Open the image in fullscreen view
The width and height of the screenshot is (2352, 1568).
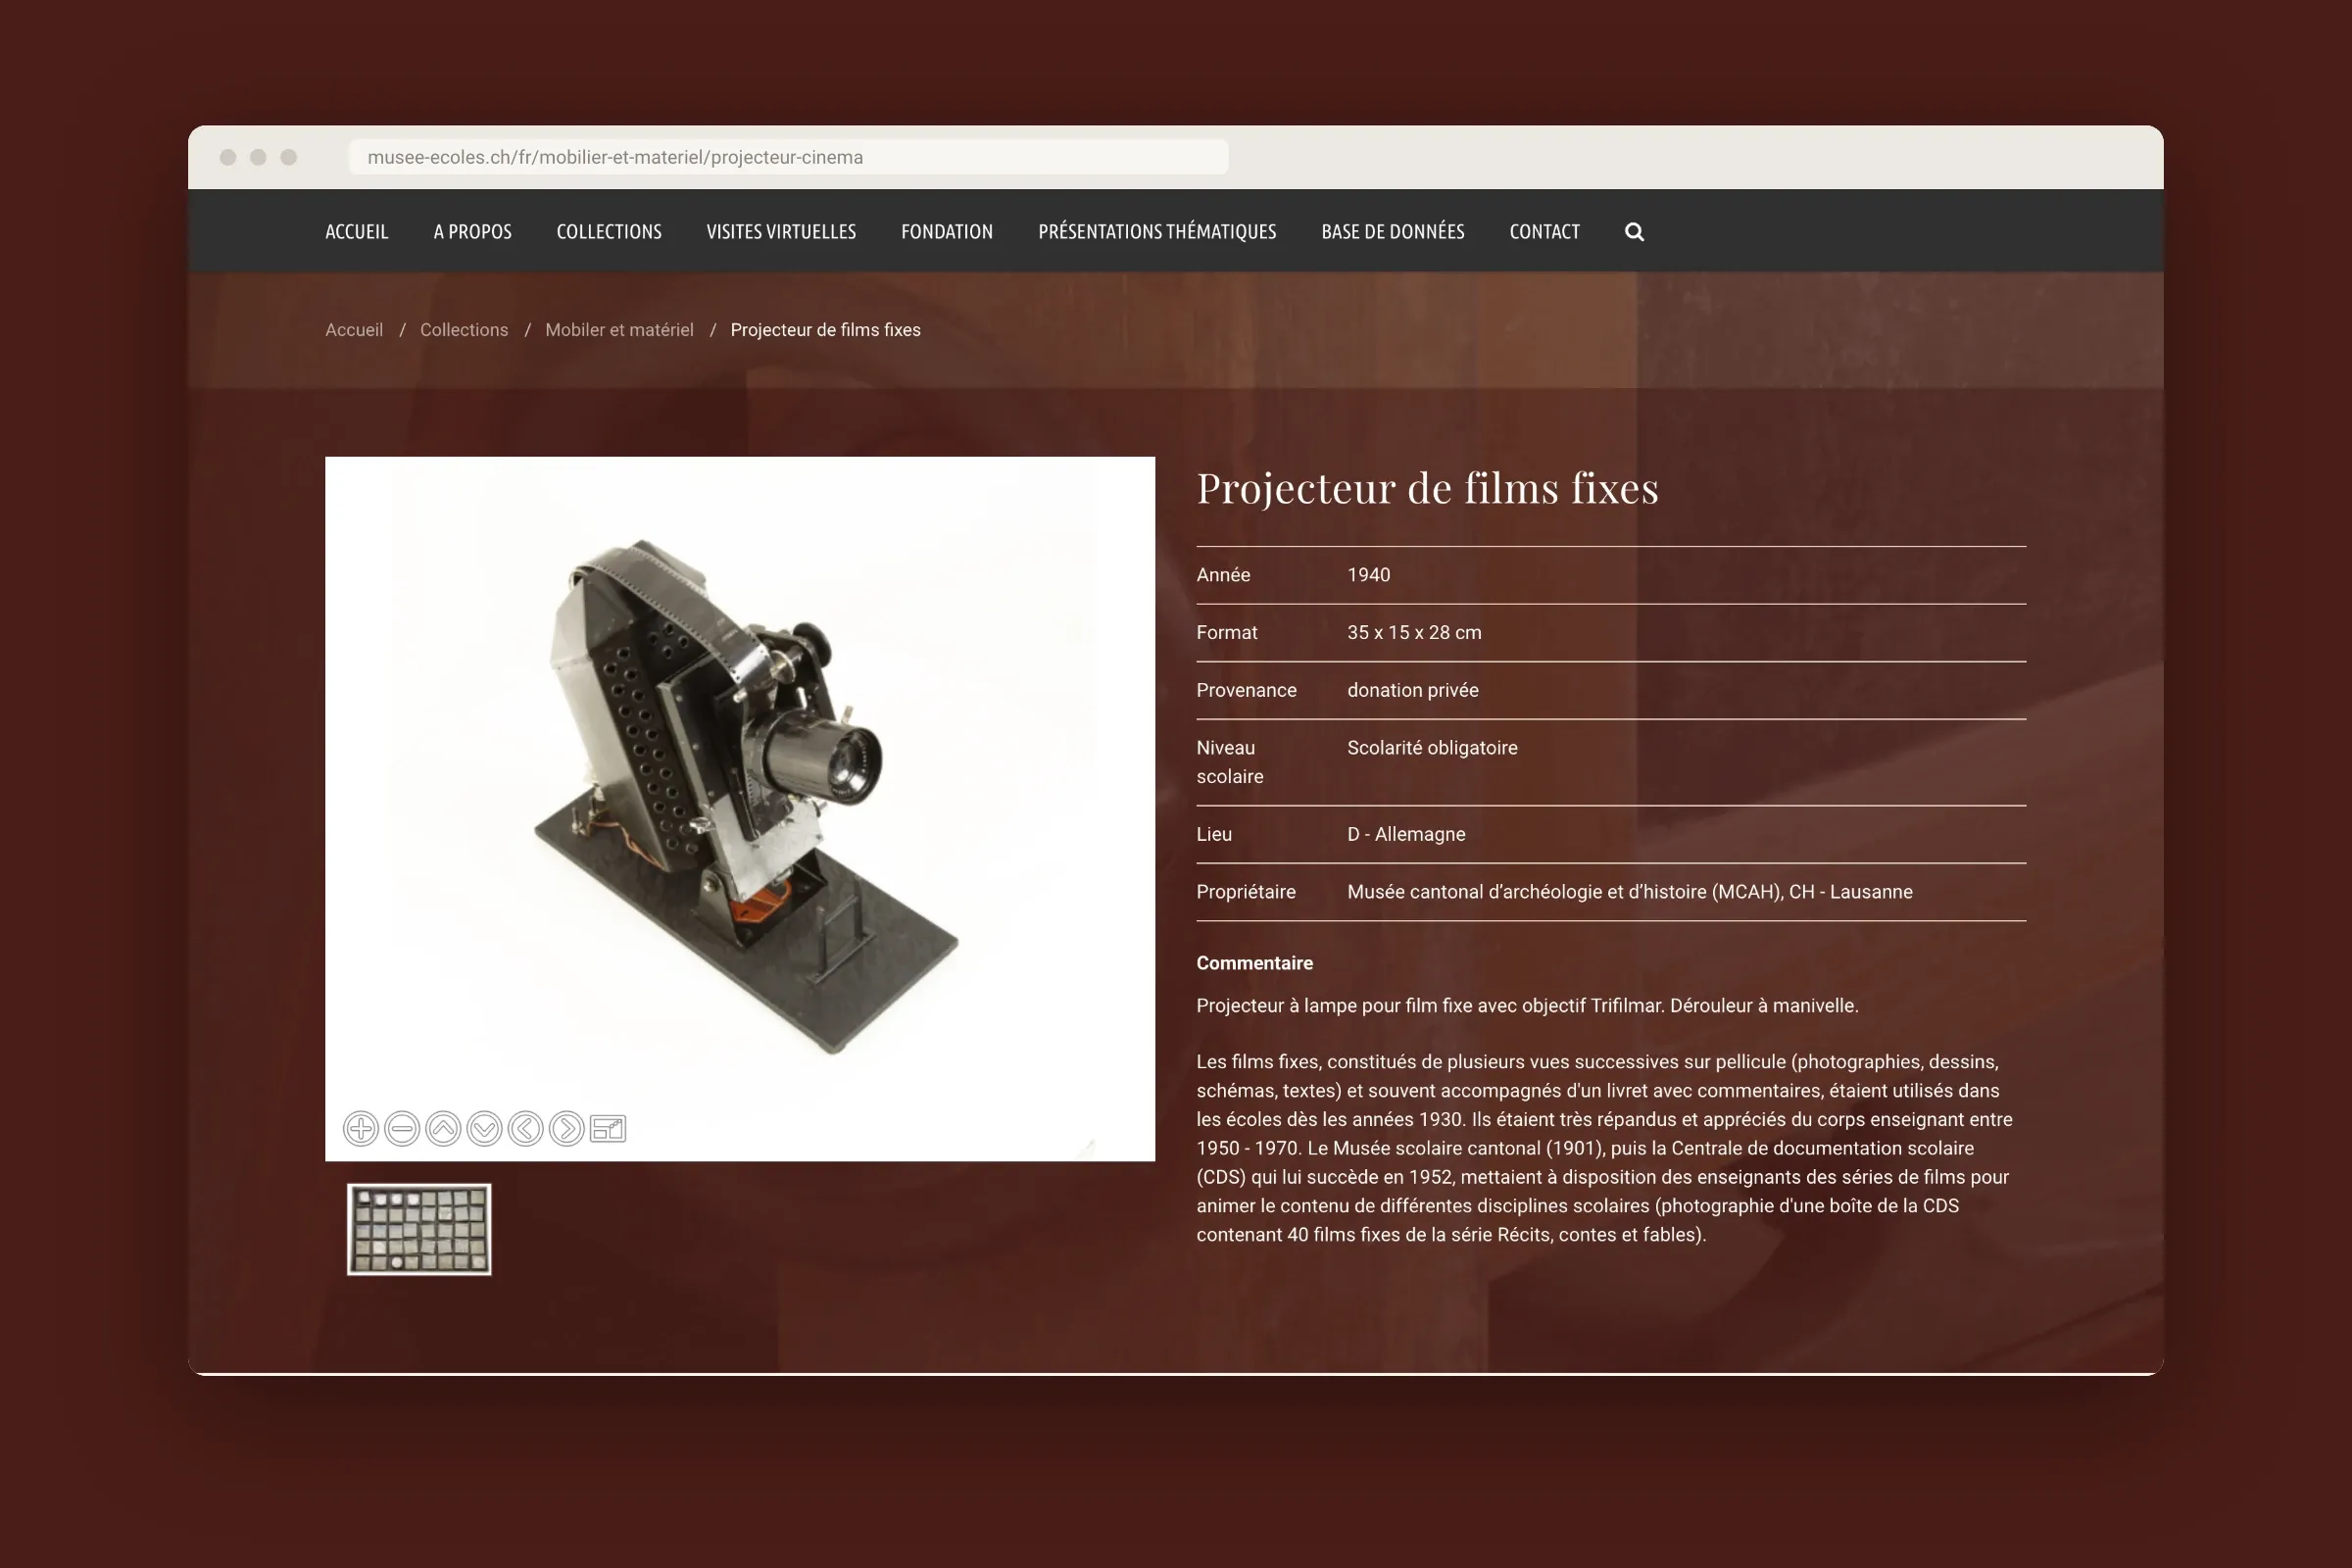pos(608,1129)
